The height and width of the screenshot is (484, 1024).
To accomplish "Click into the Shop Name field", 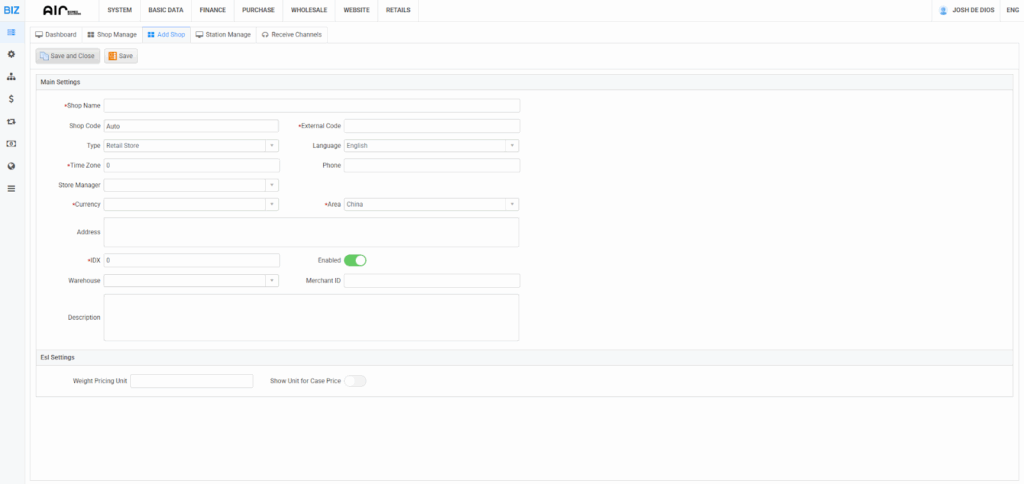I will [312, 106].
